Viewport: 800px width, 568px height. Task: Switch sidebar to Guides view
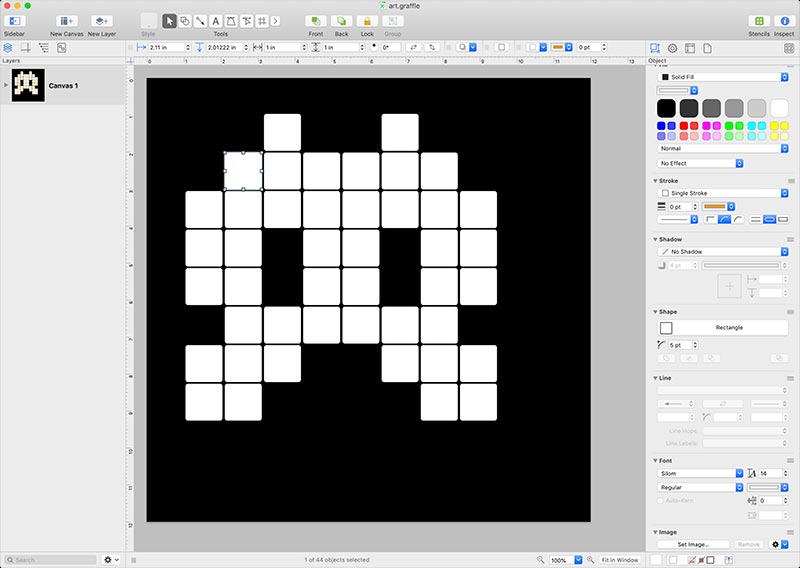[x=26, y=48]
